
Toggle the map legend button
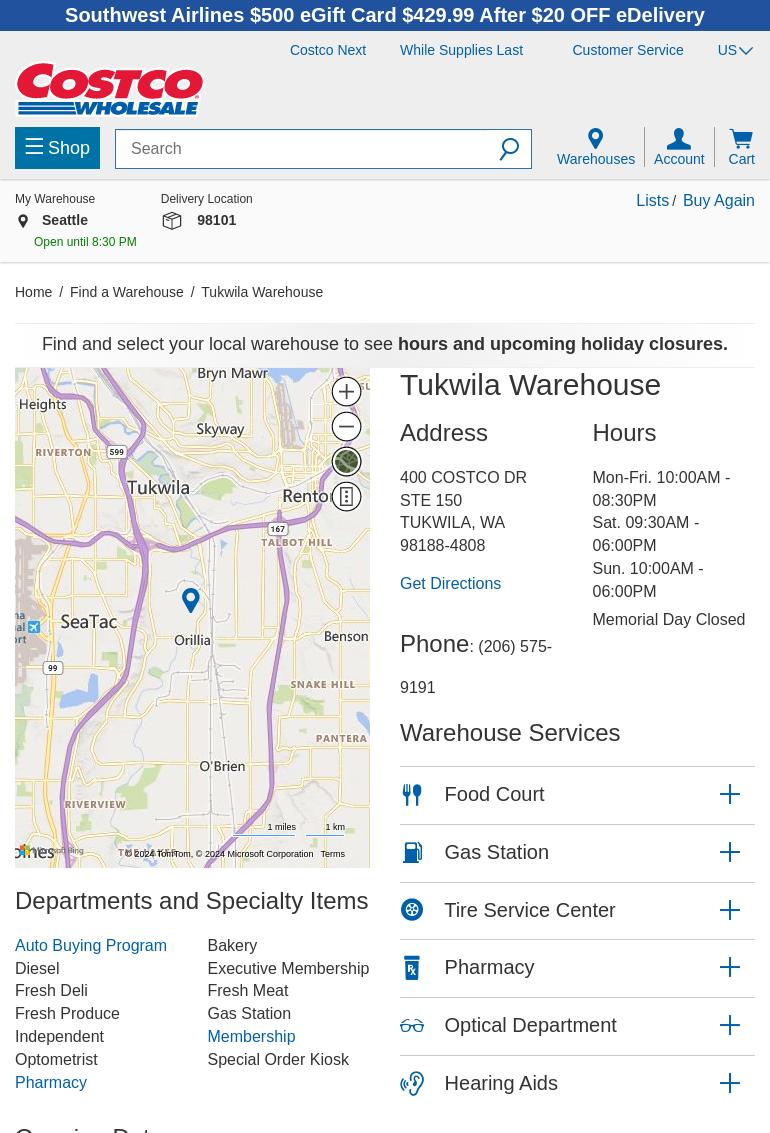(x=346, y=496)
